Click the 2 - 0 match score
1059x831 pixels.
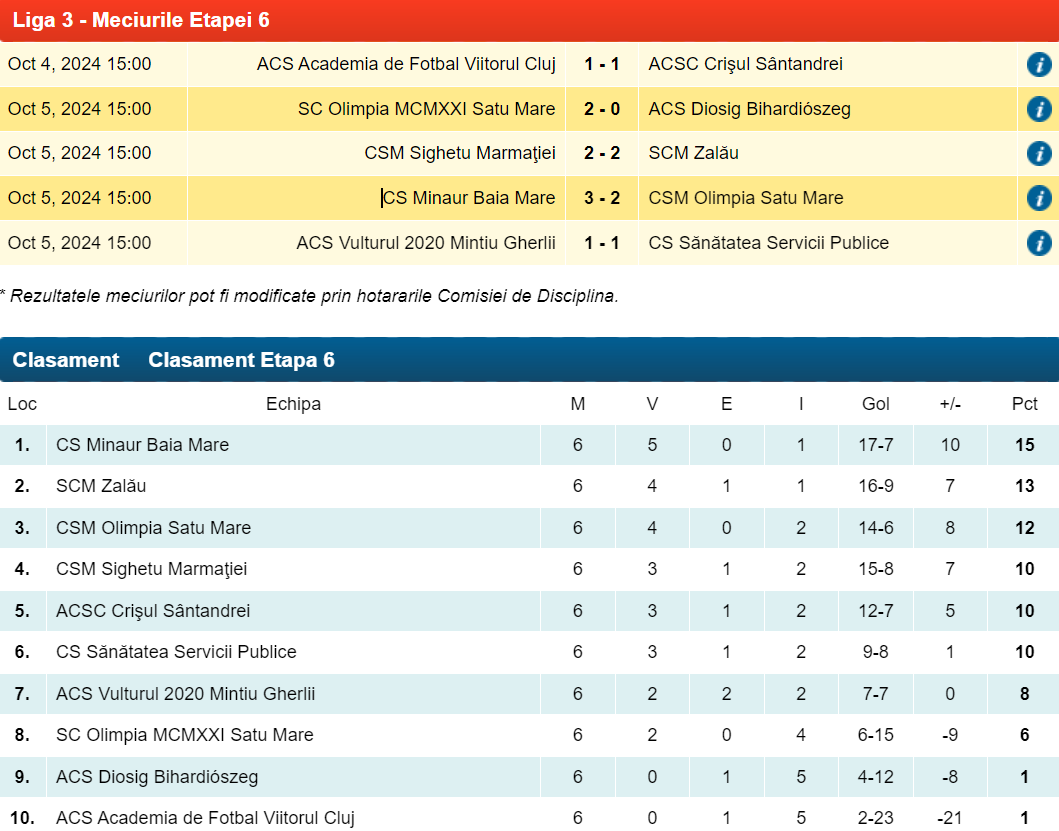(x=602, y=109)
